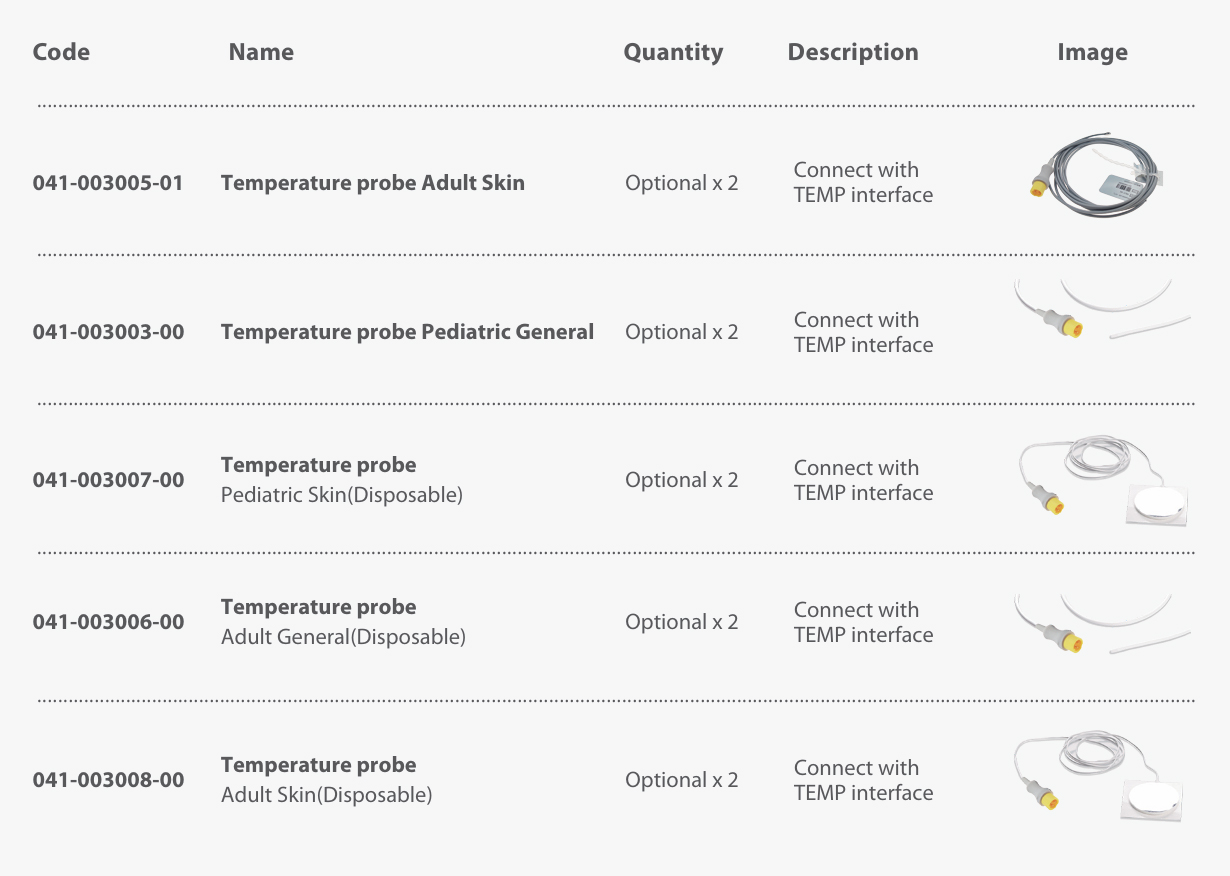The width and height of the screenshot is (1230, 876).
Task: Click the Code column header
Action: click(61, 52)
